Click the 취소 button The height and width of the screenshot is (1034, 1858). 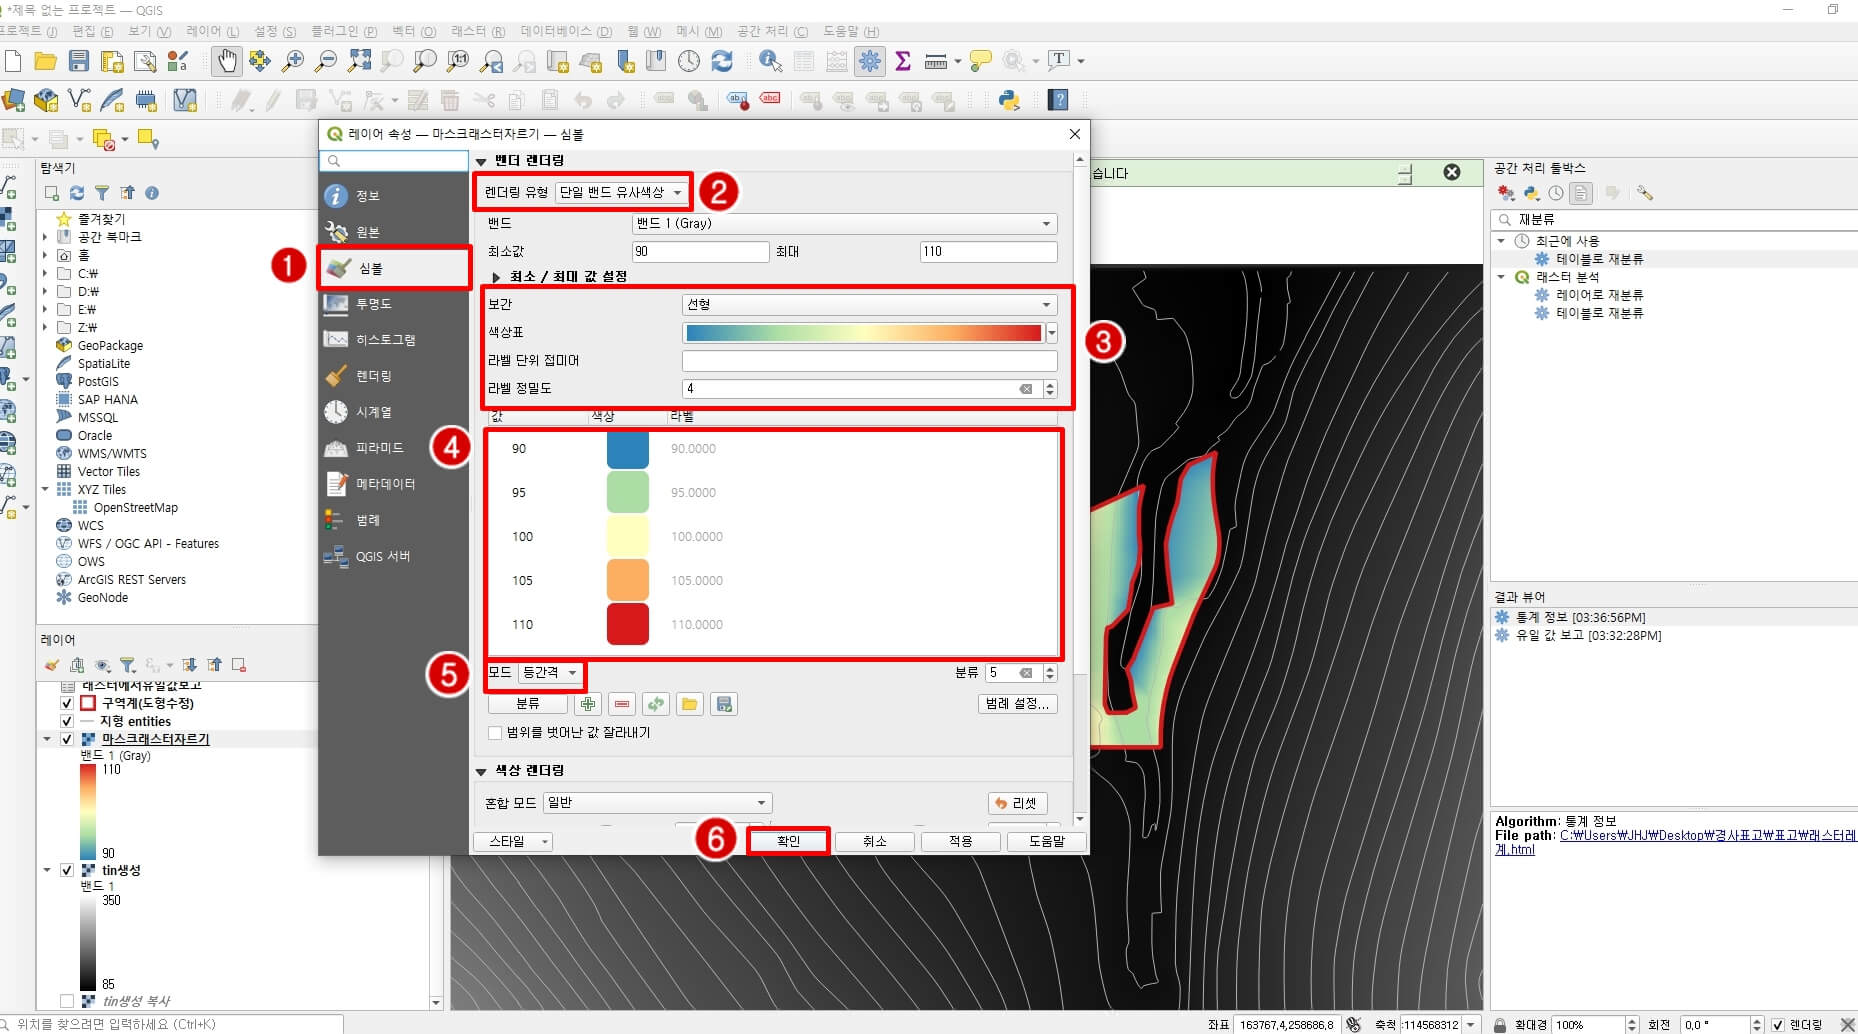(874, 842)
